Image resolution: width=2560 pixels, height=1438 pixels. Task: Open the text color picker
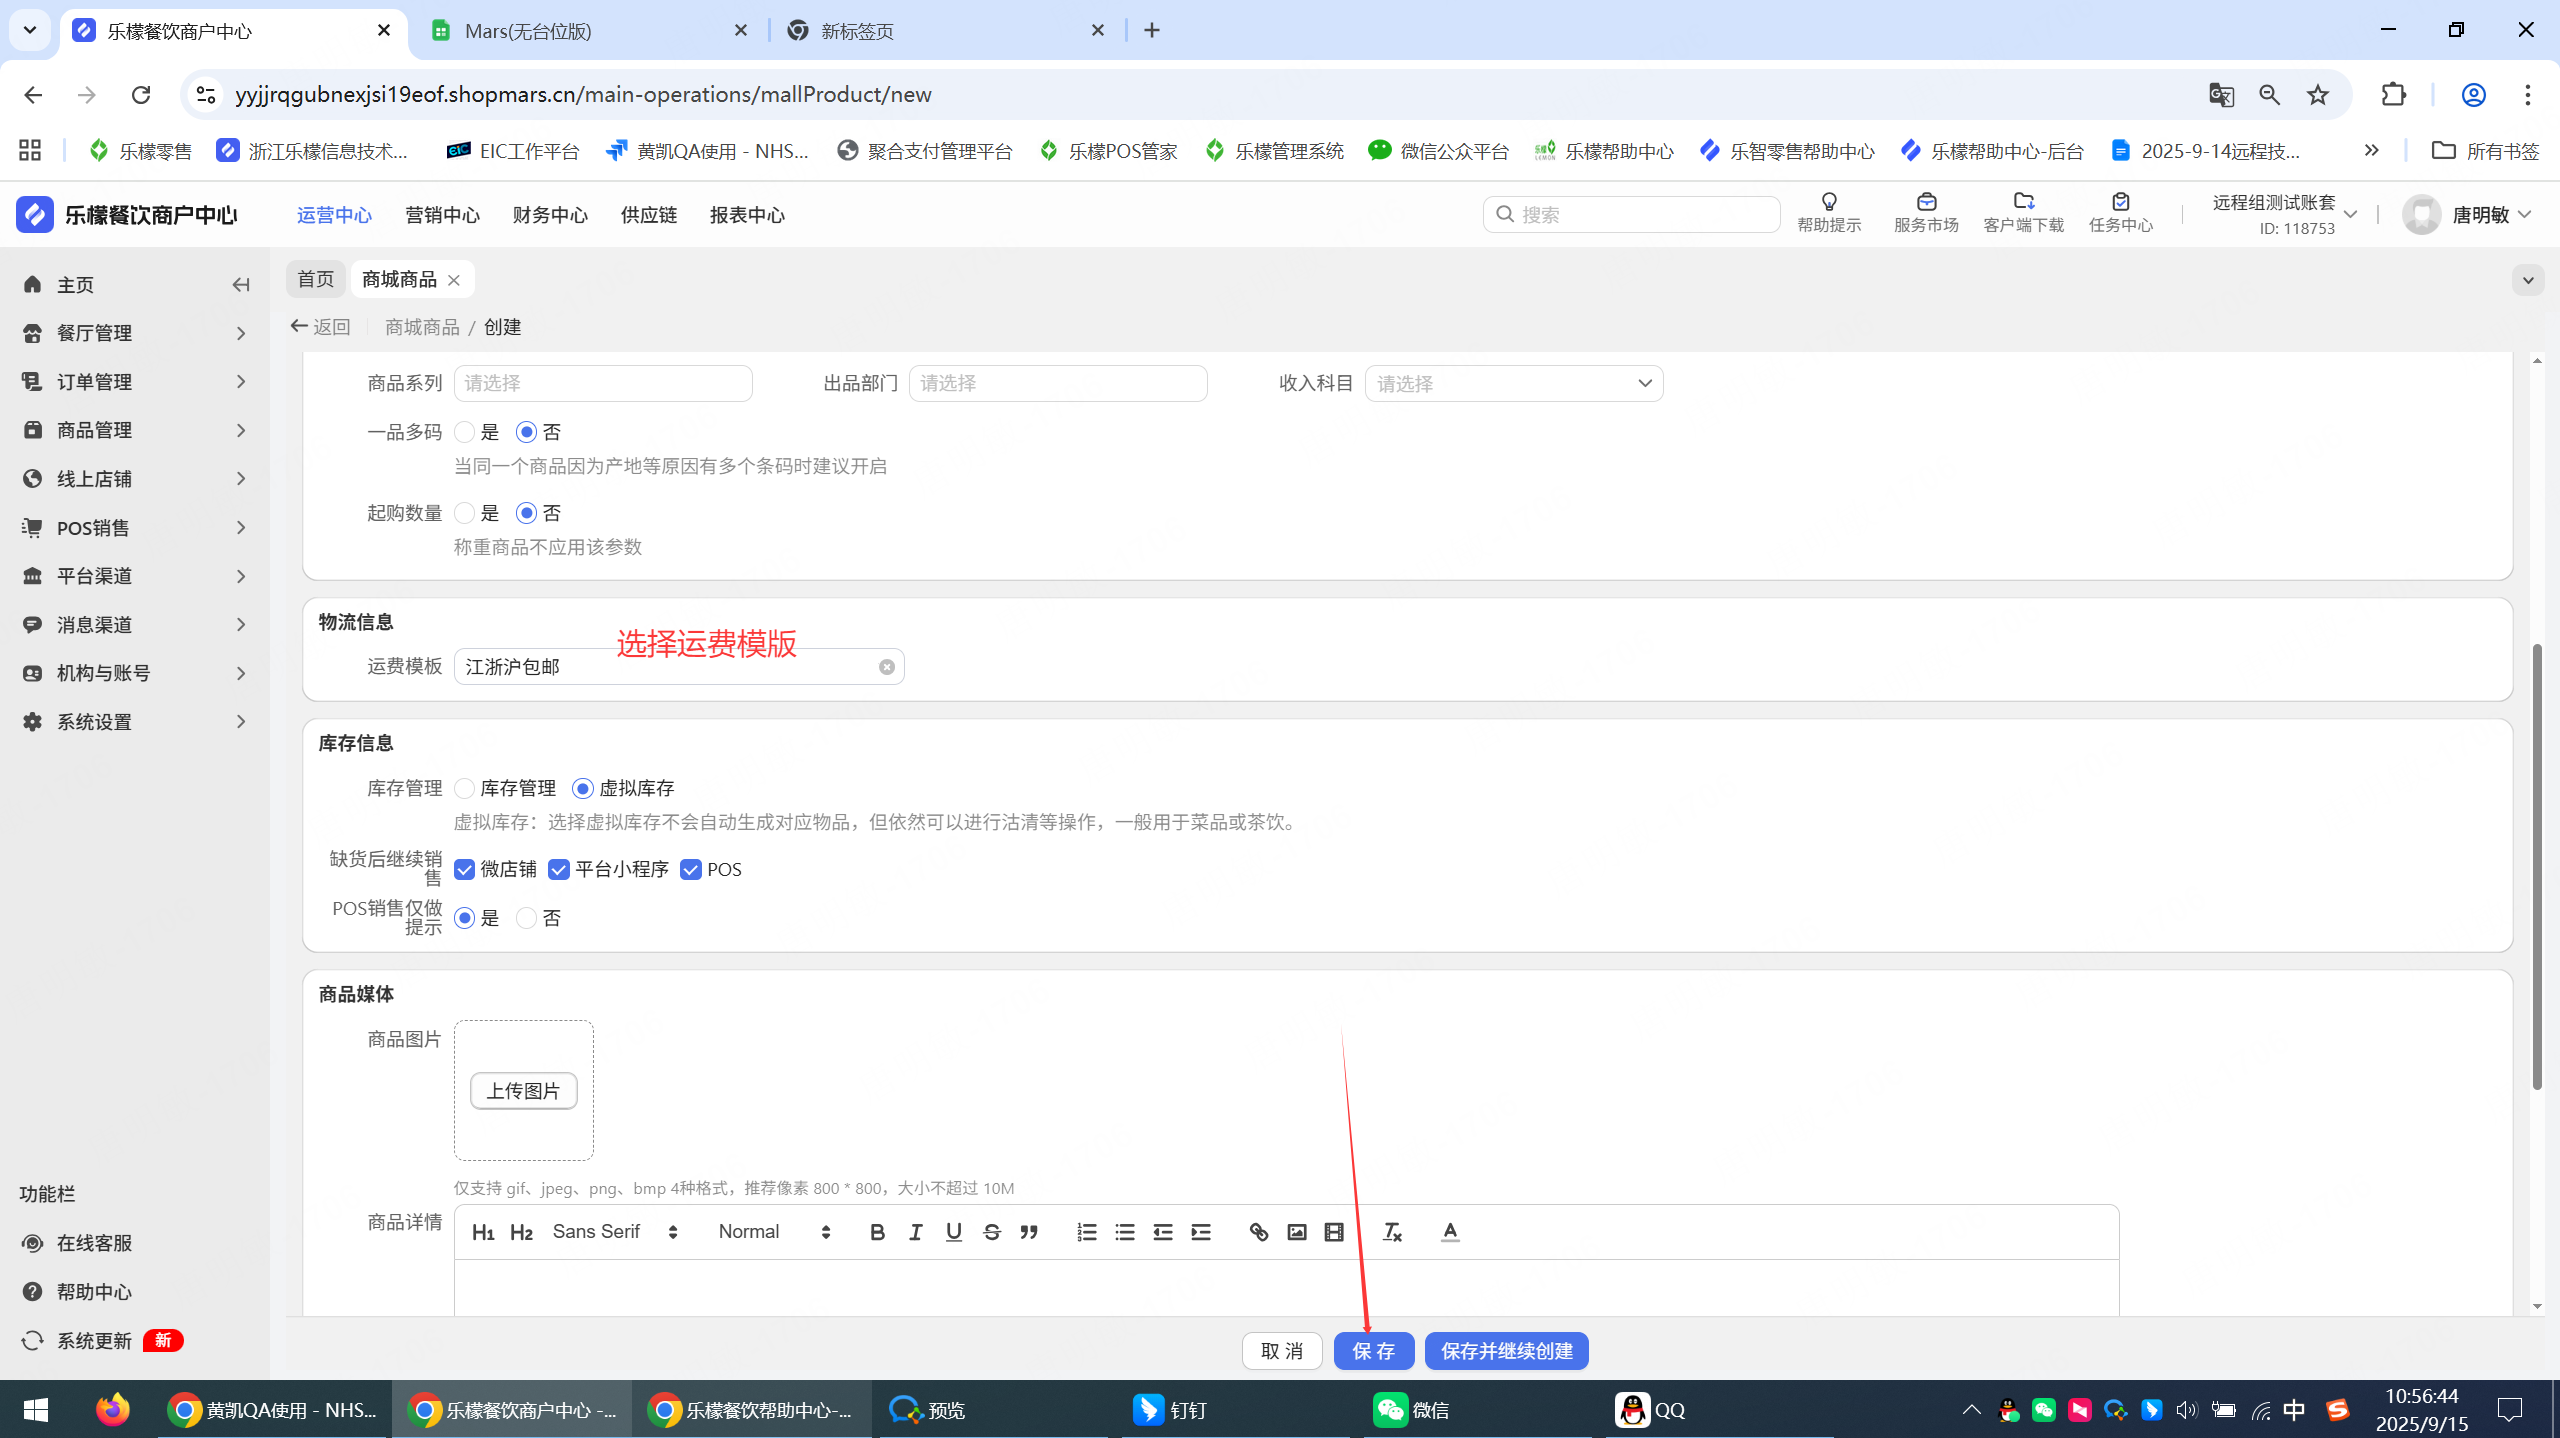(1450, 1232)
